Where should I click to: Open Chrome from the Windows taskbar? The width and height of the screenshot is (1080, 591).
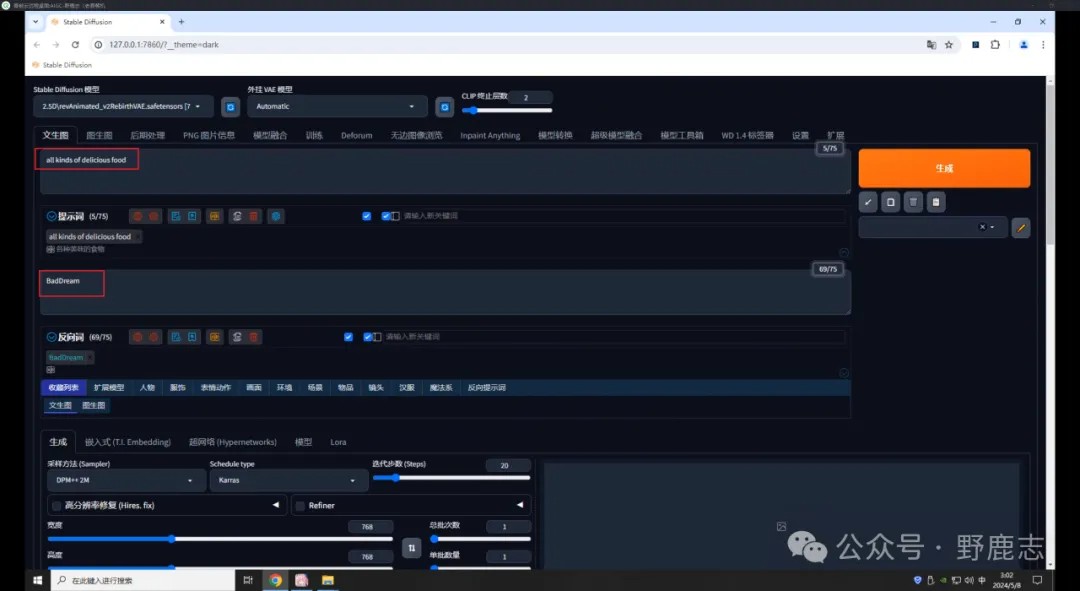click(276, 580)
